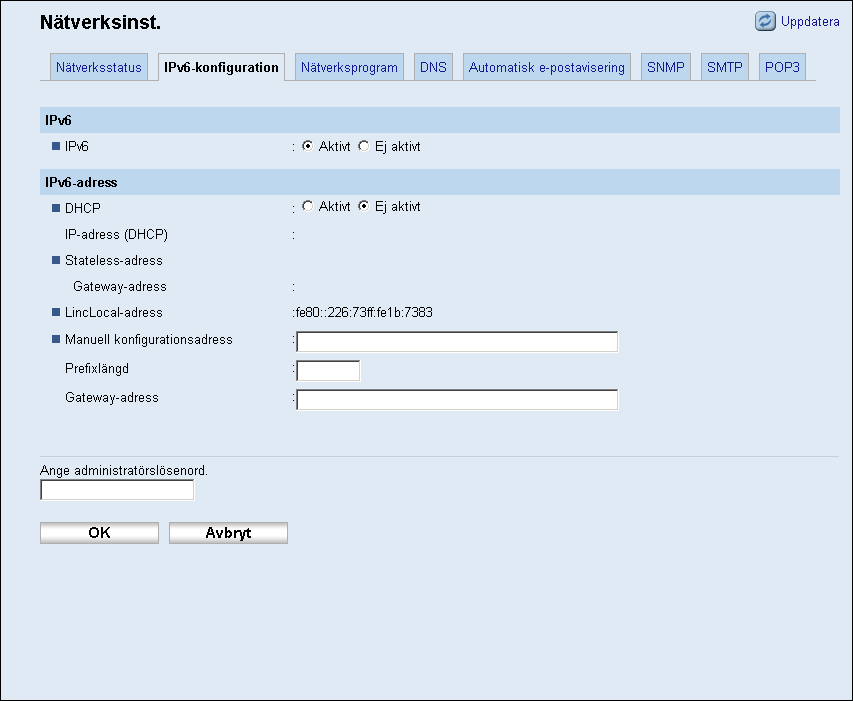The height and width of the screenshot is (701, 853).
Task: Click the IPv6-adress section header
Action: (x=440, y=182)
